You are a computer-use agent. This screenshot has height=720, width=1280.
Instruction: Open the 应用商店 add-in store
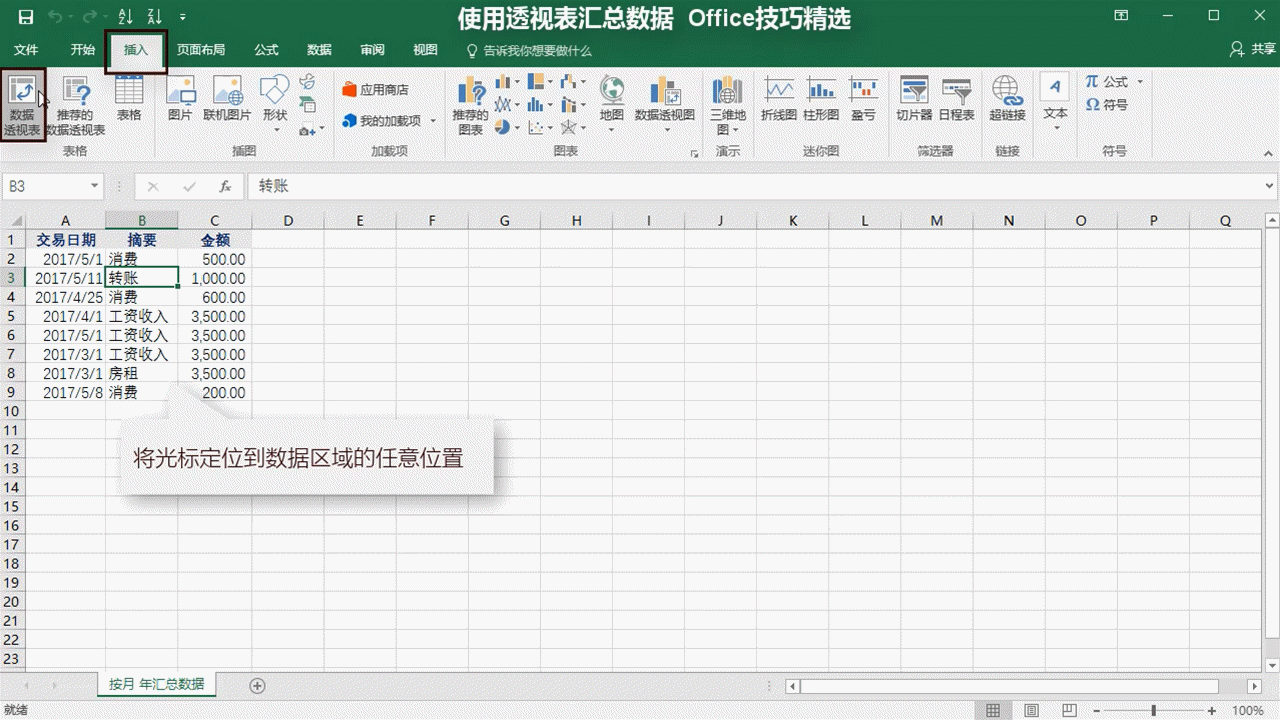(376, 90)
